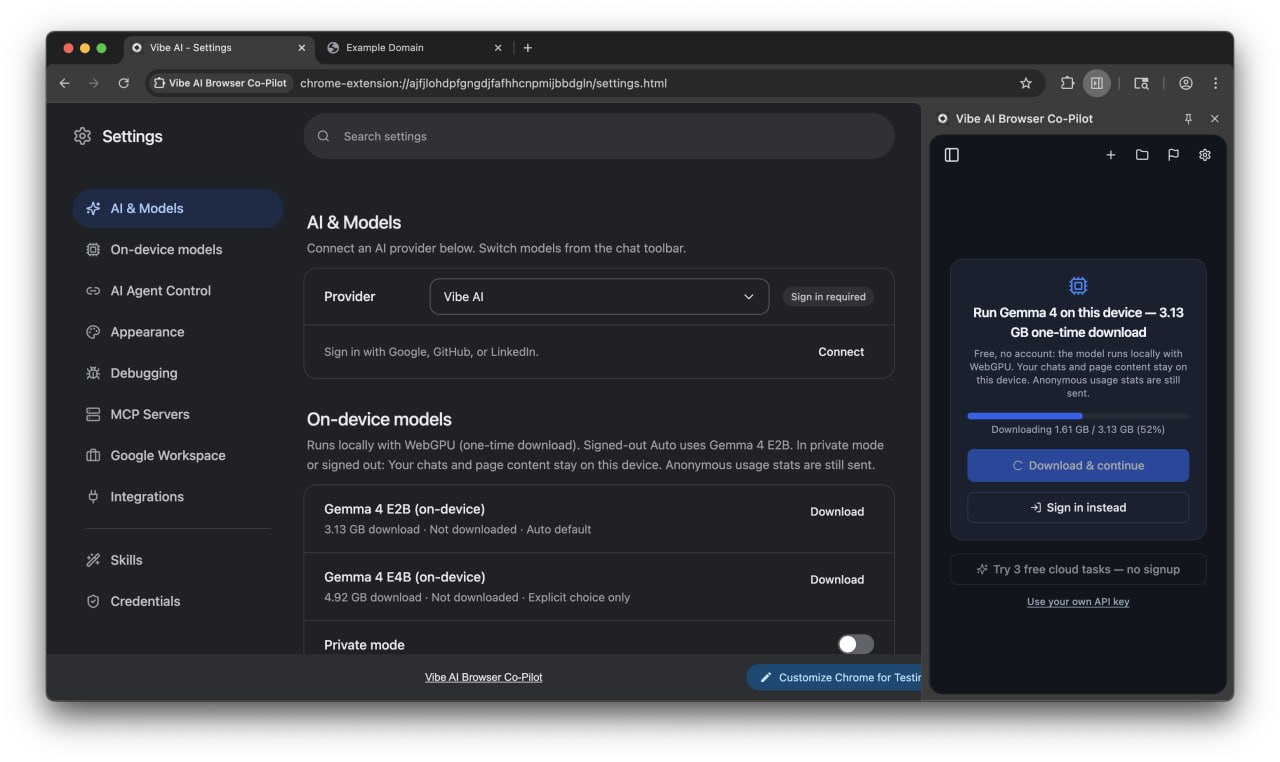Follow the Use your own API key link

pos(1078,602)
